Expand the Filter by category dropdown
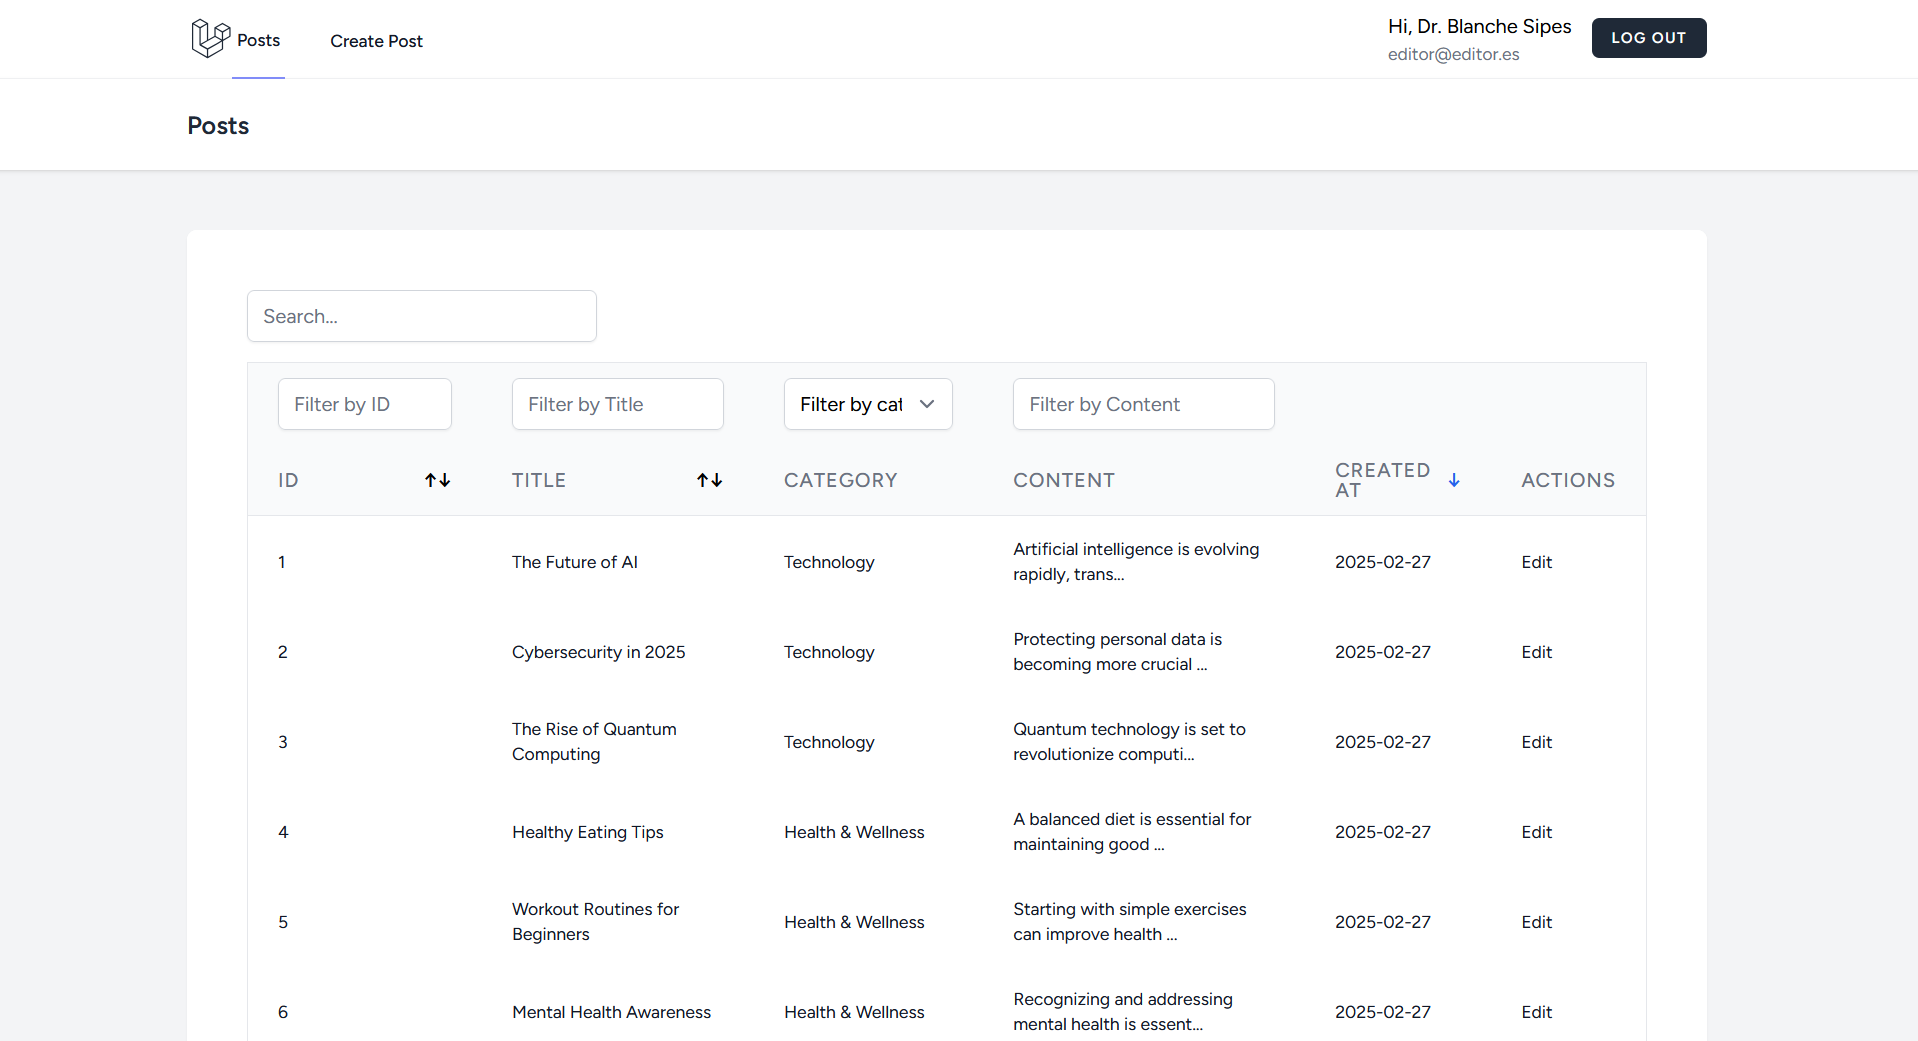1918x1041 pixels. (867, 404)
